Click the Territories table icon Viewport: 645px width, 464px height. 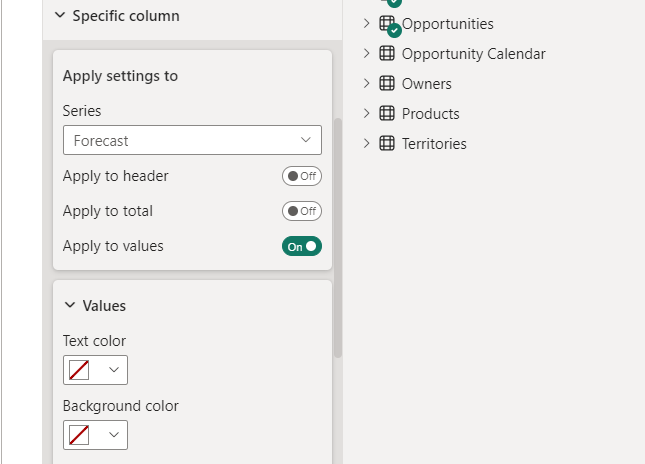click(x=387, y=144)
